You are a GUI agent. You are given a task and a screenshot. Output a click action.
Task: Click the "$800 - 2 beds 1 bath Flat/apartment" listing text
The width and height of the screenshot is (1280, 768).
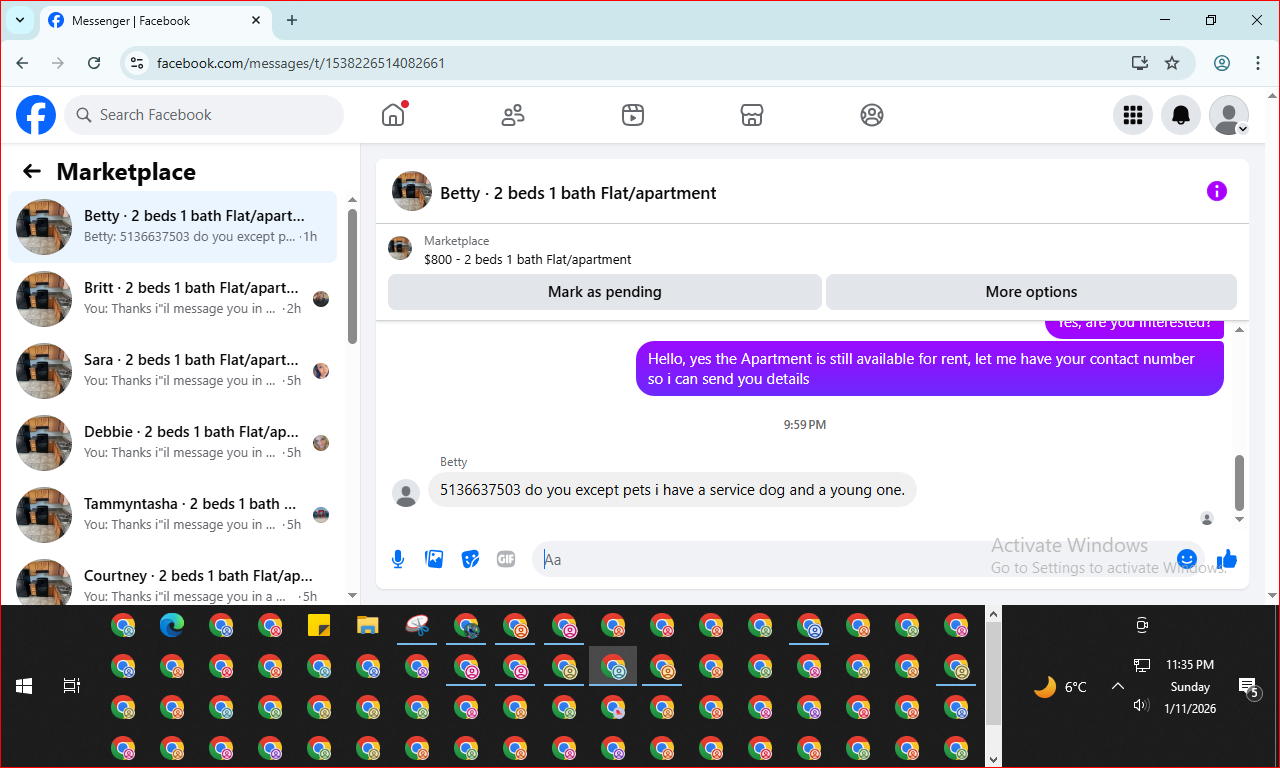[528, 259]
